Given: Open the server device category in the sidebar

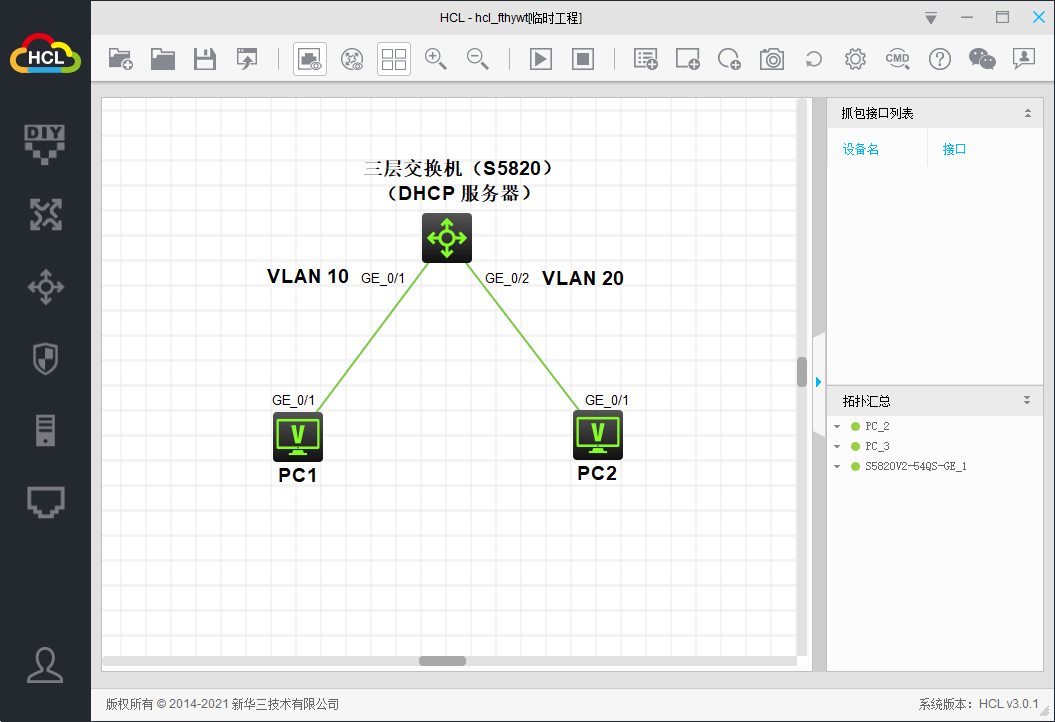Looking at the screenshot, I should (x=45, y=430).
